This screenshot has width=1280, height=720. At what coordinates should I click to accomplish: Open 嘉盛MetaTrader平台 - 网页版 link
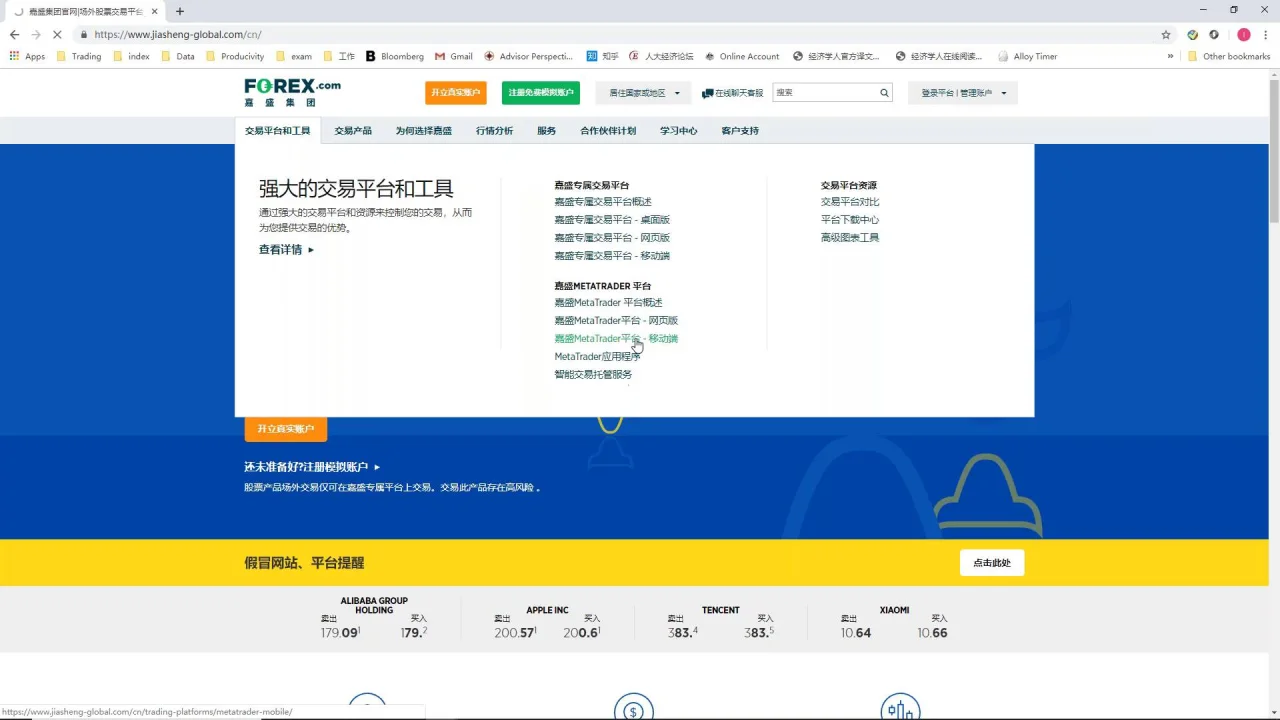click(616, 320)
